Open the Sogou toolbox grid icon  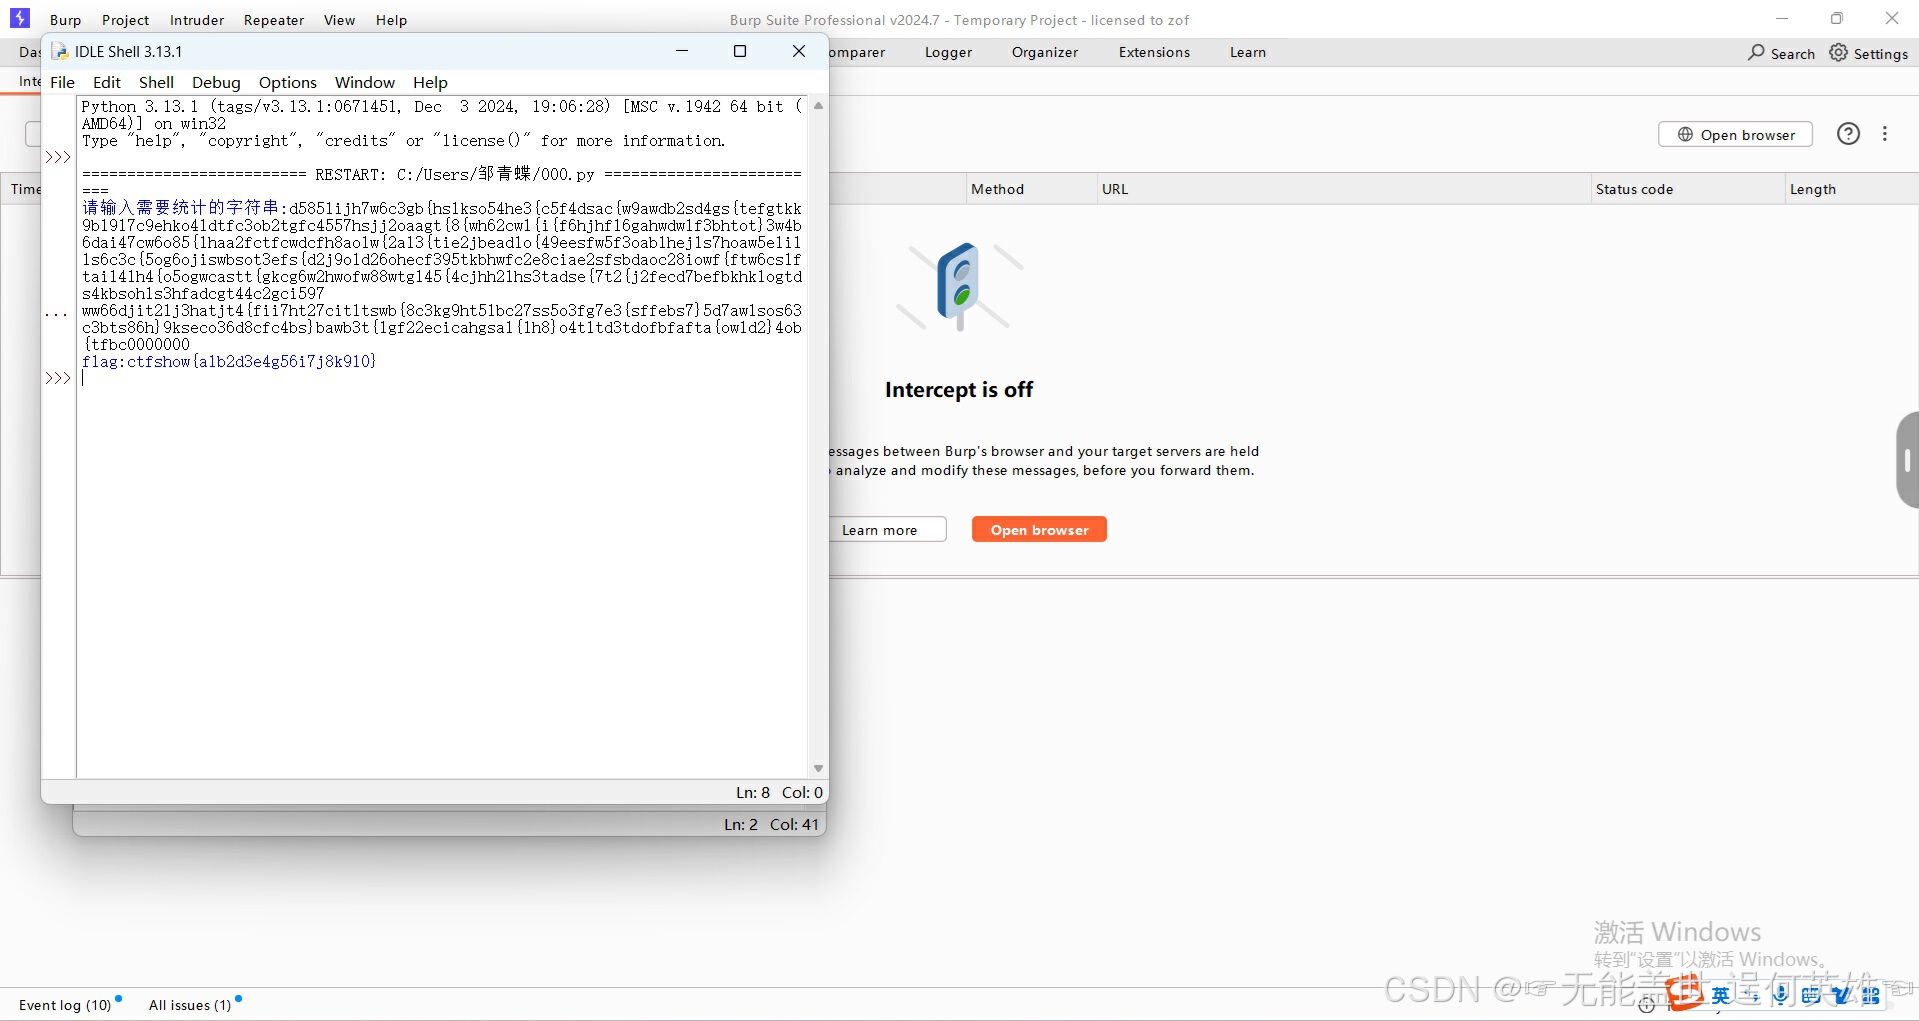(1871, 995)
